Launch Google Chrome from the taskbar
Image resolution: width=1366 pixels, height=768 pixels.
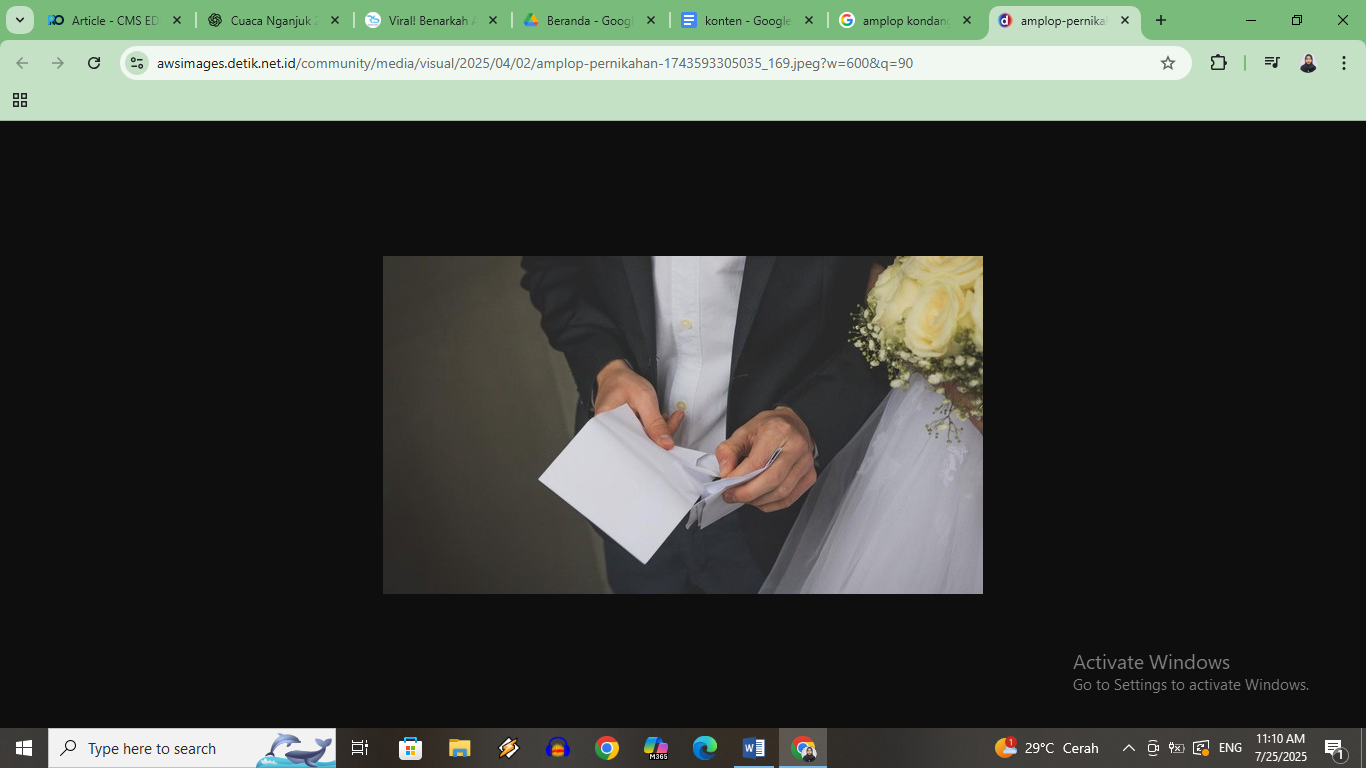tap(606, 748)
